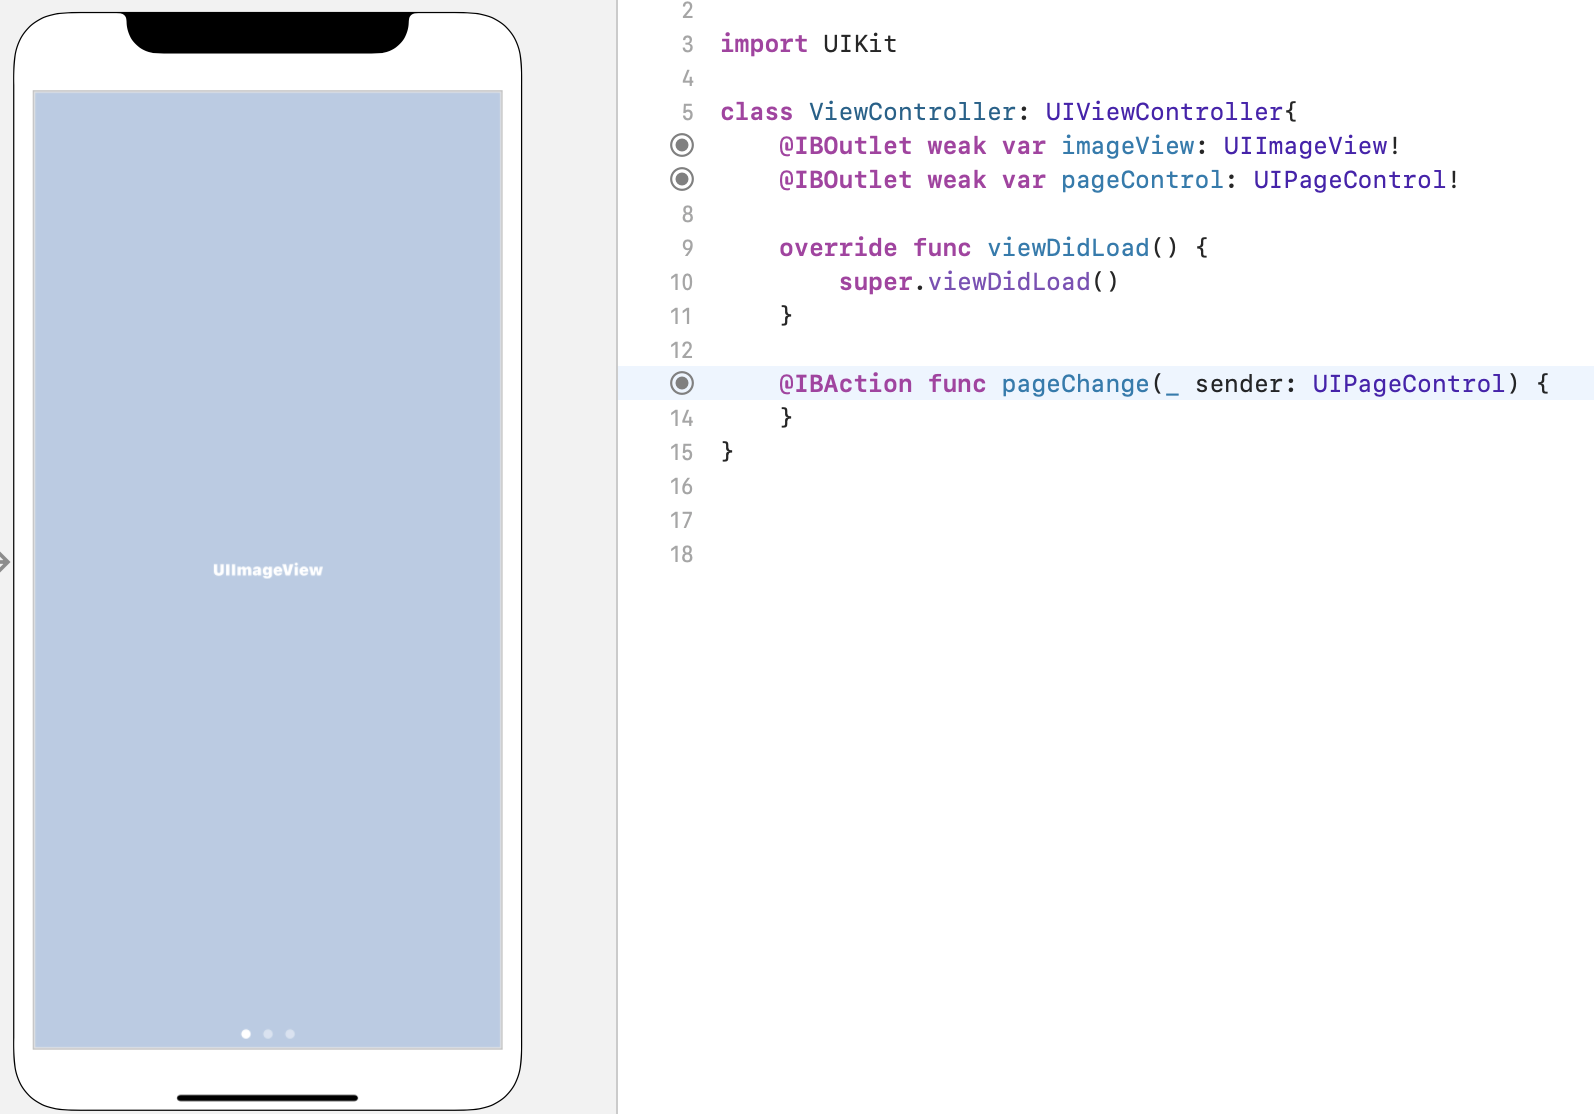Viewport: 1594px width, 1114px height.
Task: Click 'ViewController' class name
Action: coord(912,112)
